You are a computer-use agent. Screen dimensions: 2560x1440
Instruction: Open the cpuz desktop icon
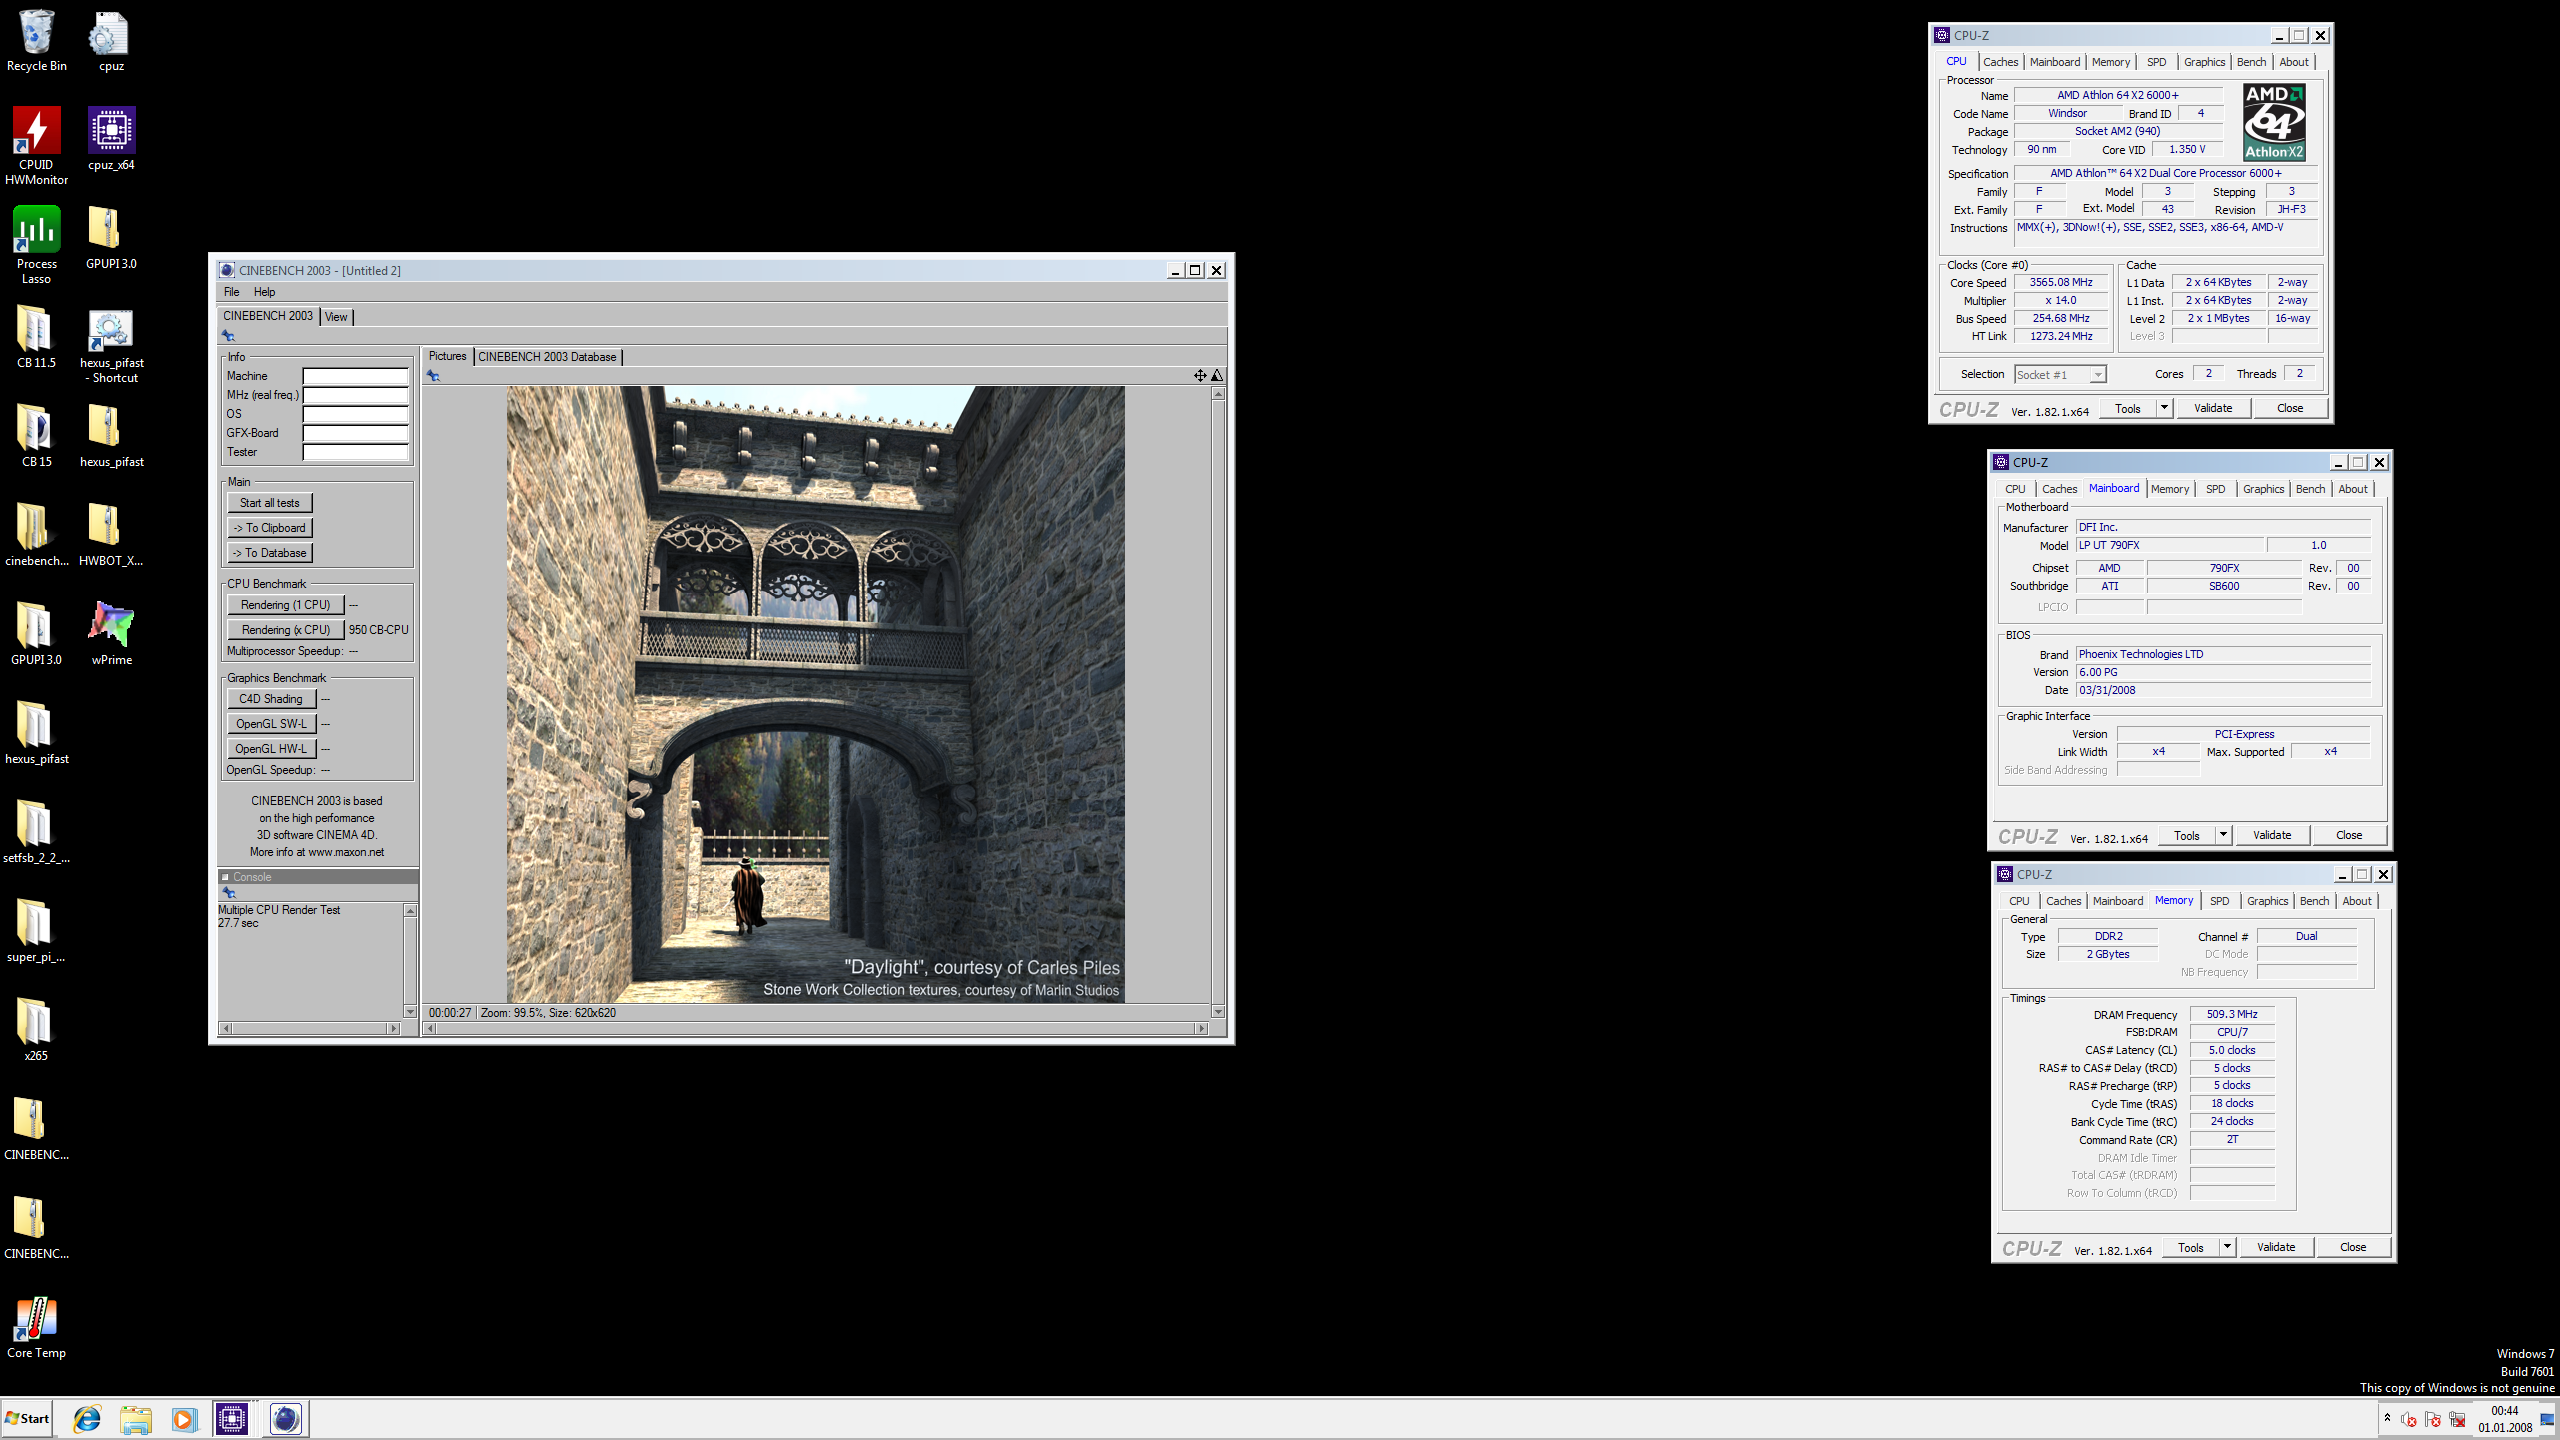click(x=111, y=41)
